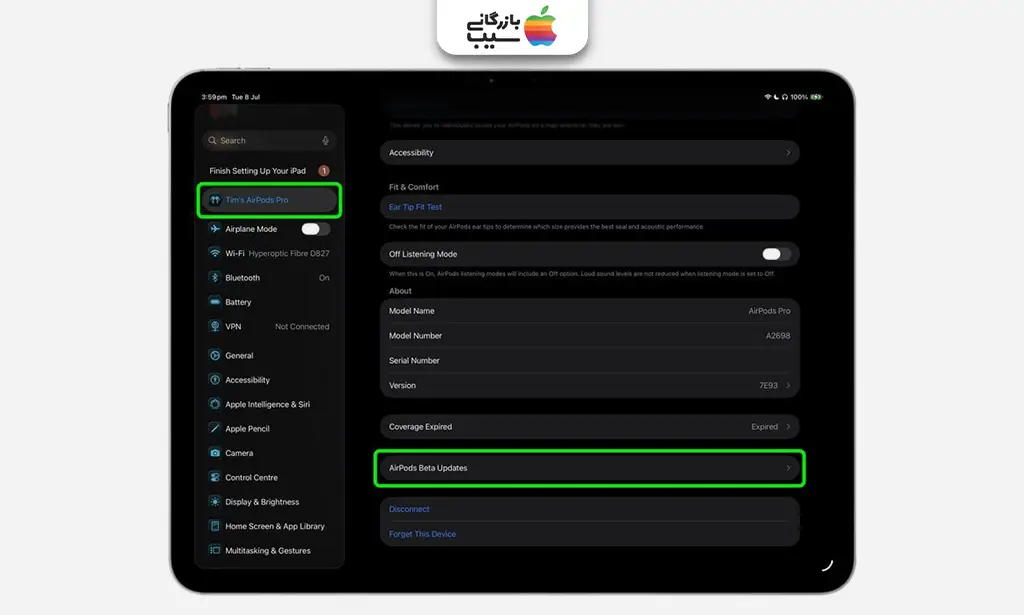Click the Display & Brightness sun icon
Viewport: 1024px width, 615px height.
click(215, 501)
